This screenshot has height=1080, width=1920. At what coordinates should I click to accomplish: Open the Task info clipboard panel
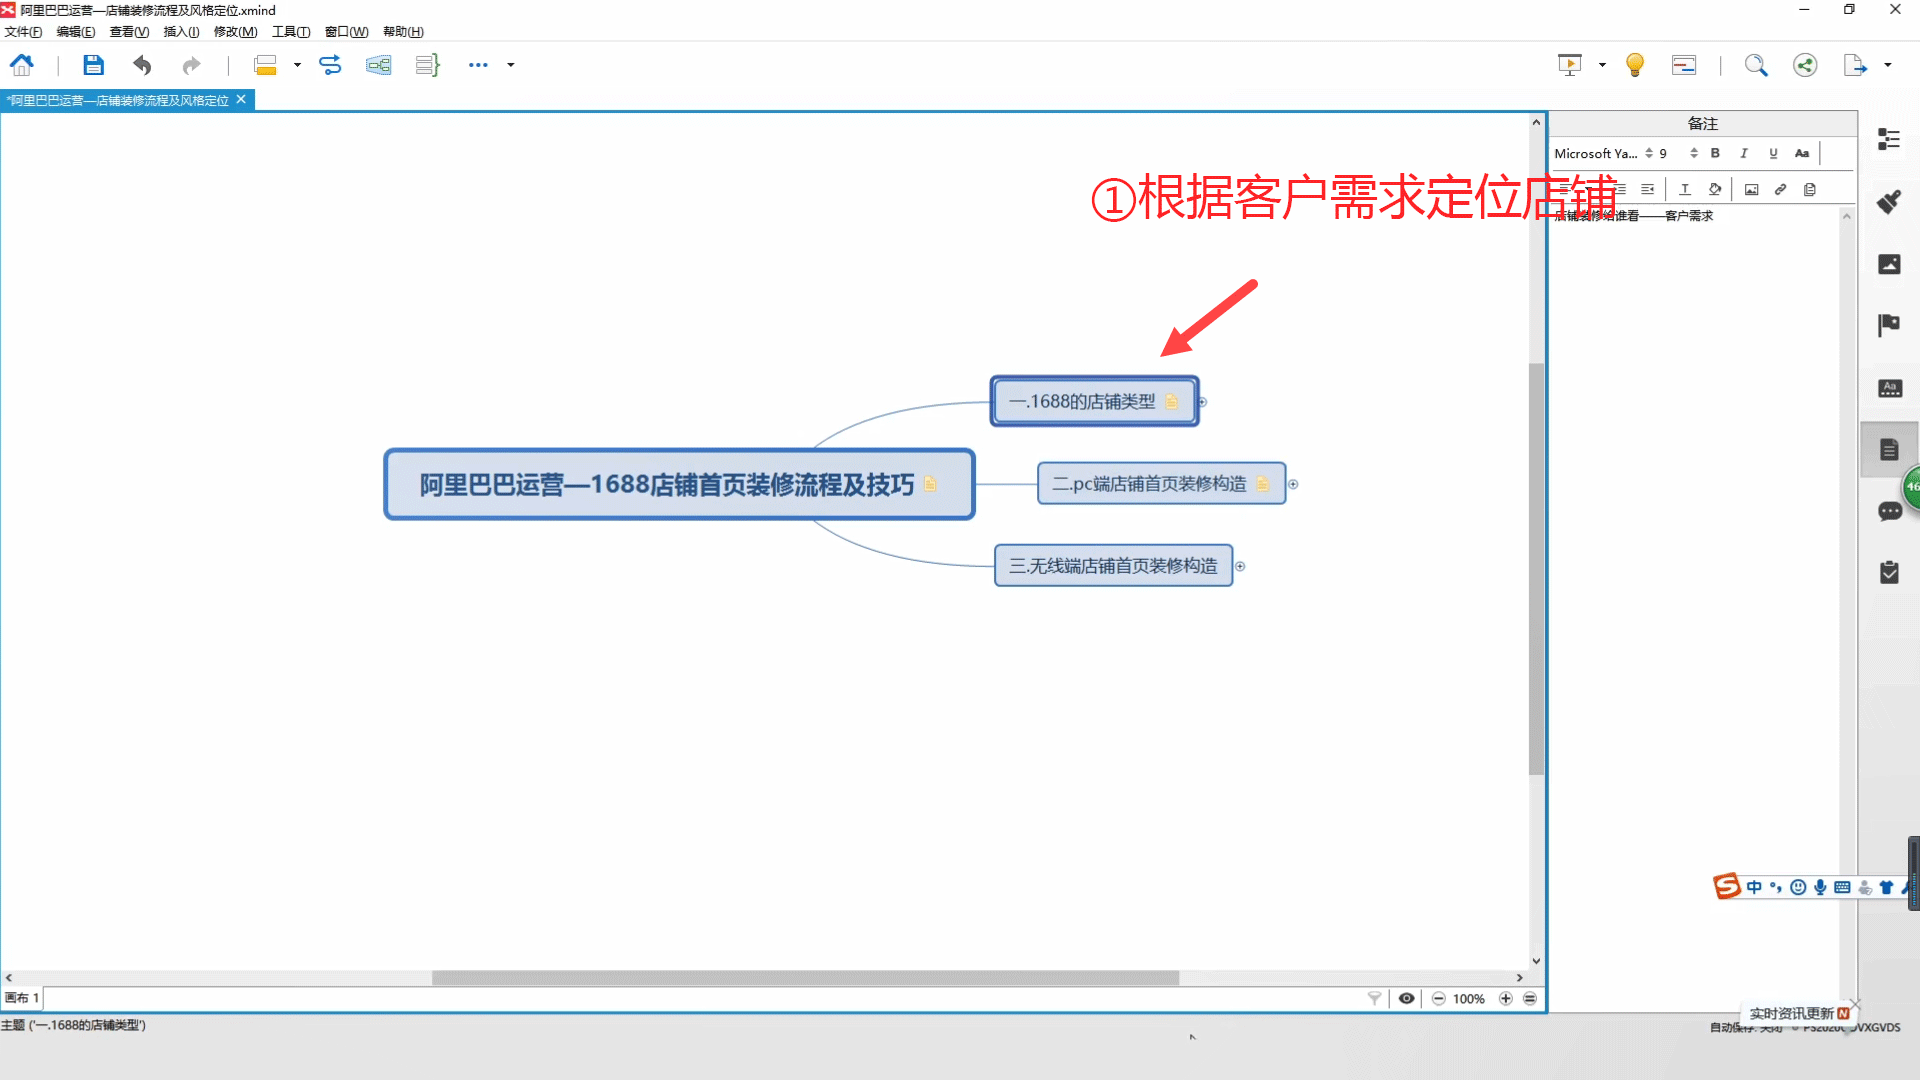tap(1889, 572)
